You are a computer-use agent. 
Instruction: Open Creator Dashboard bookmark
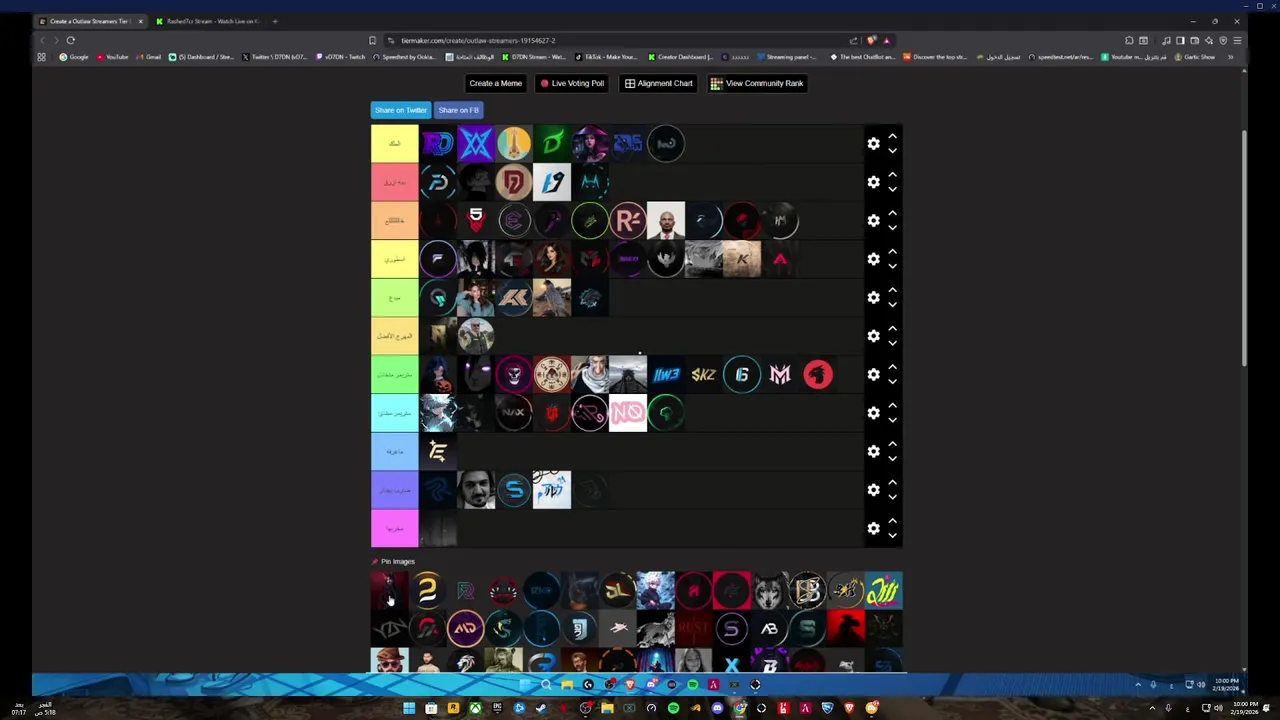tap(681, 57)
